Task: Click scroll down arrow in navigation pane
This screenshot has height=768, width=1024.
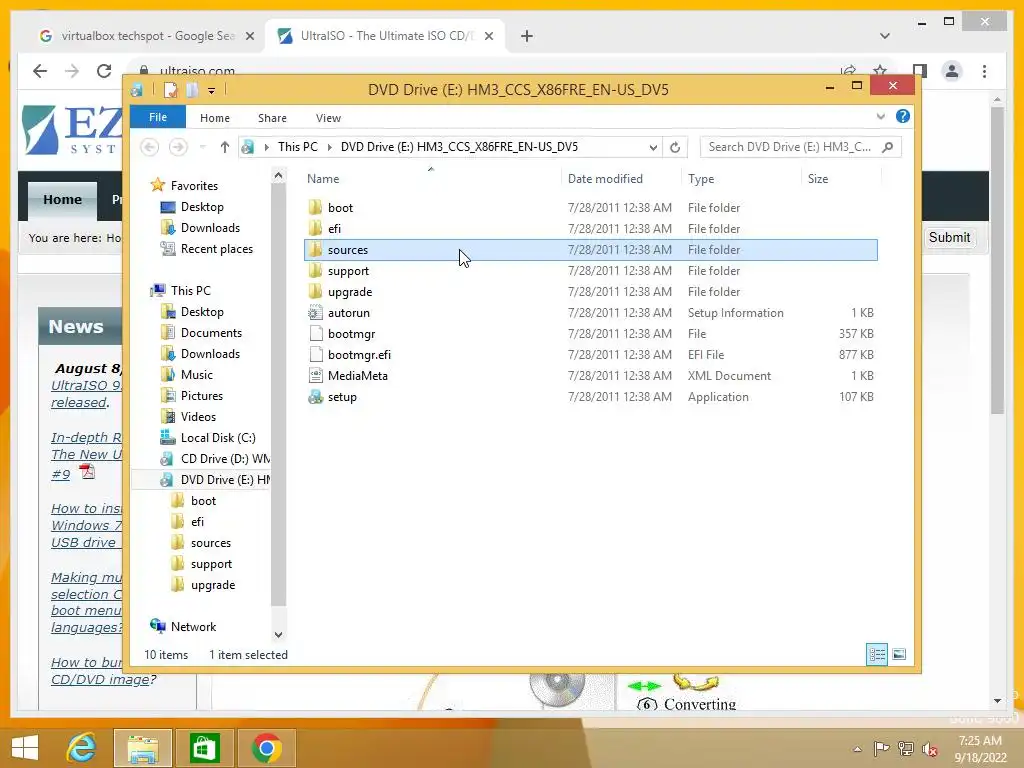Action: point(278,634)
